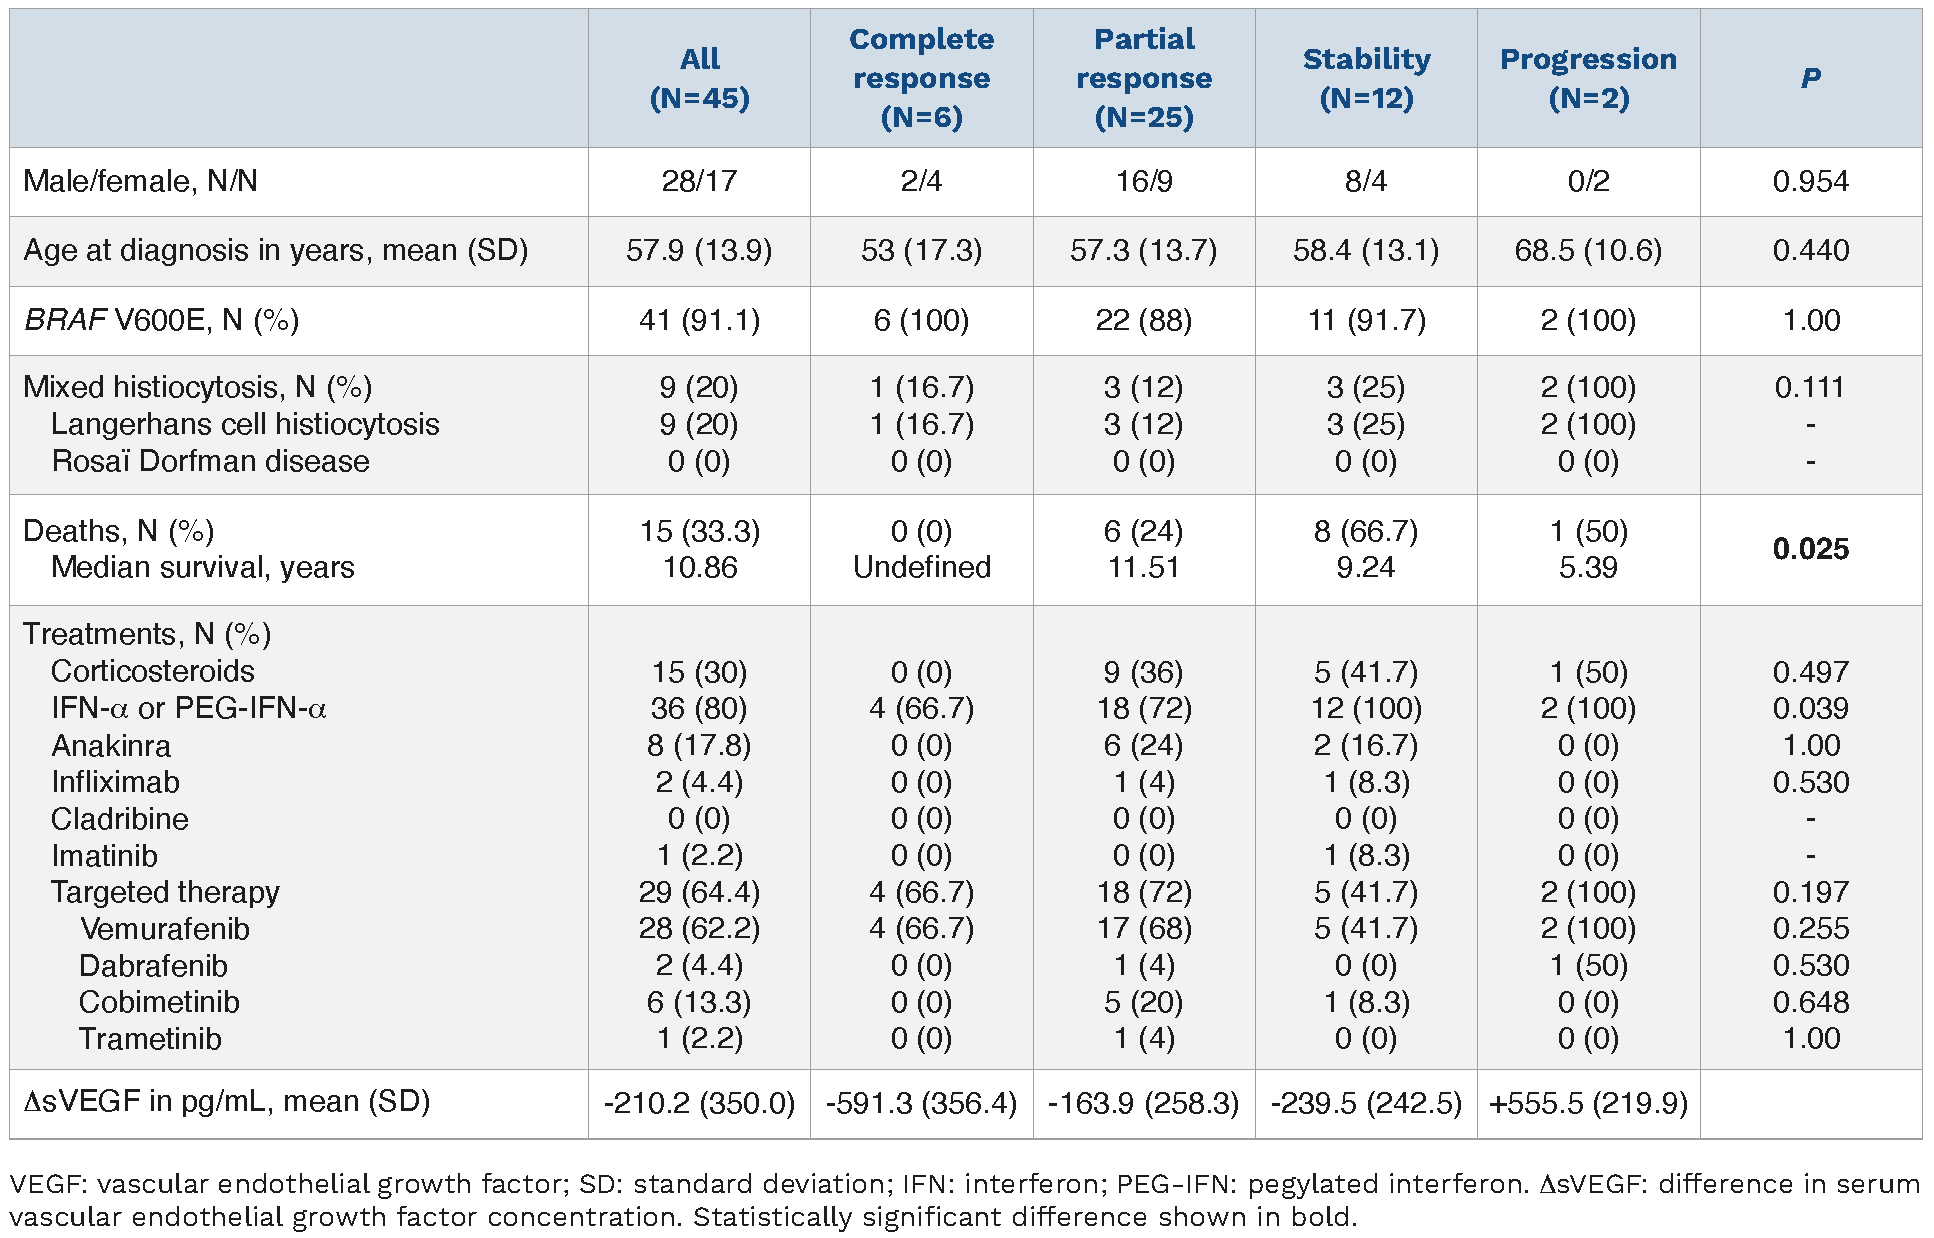The width and height of the screenshot is (1934, 1238).
Task: Click the bold 0.025 P-value
Action: coord(1810,549)
